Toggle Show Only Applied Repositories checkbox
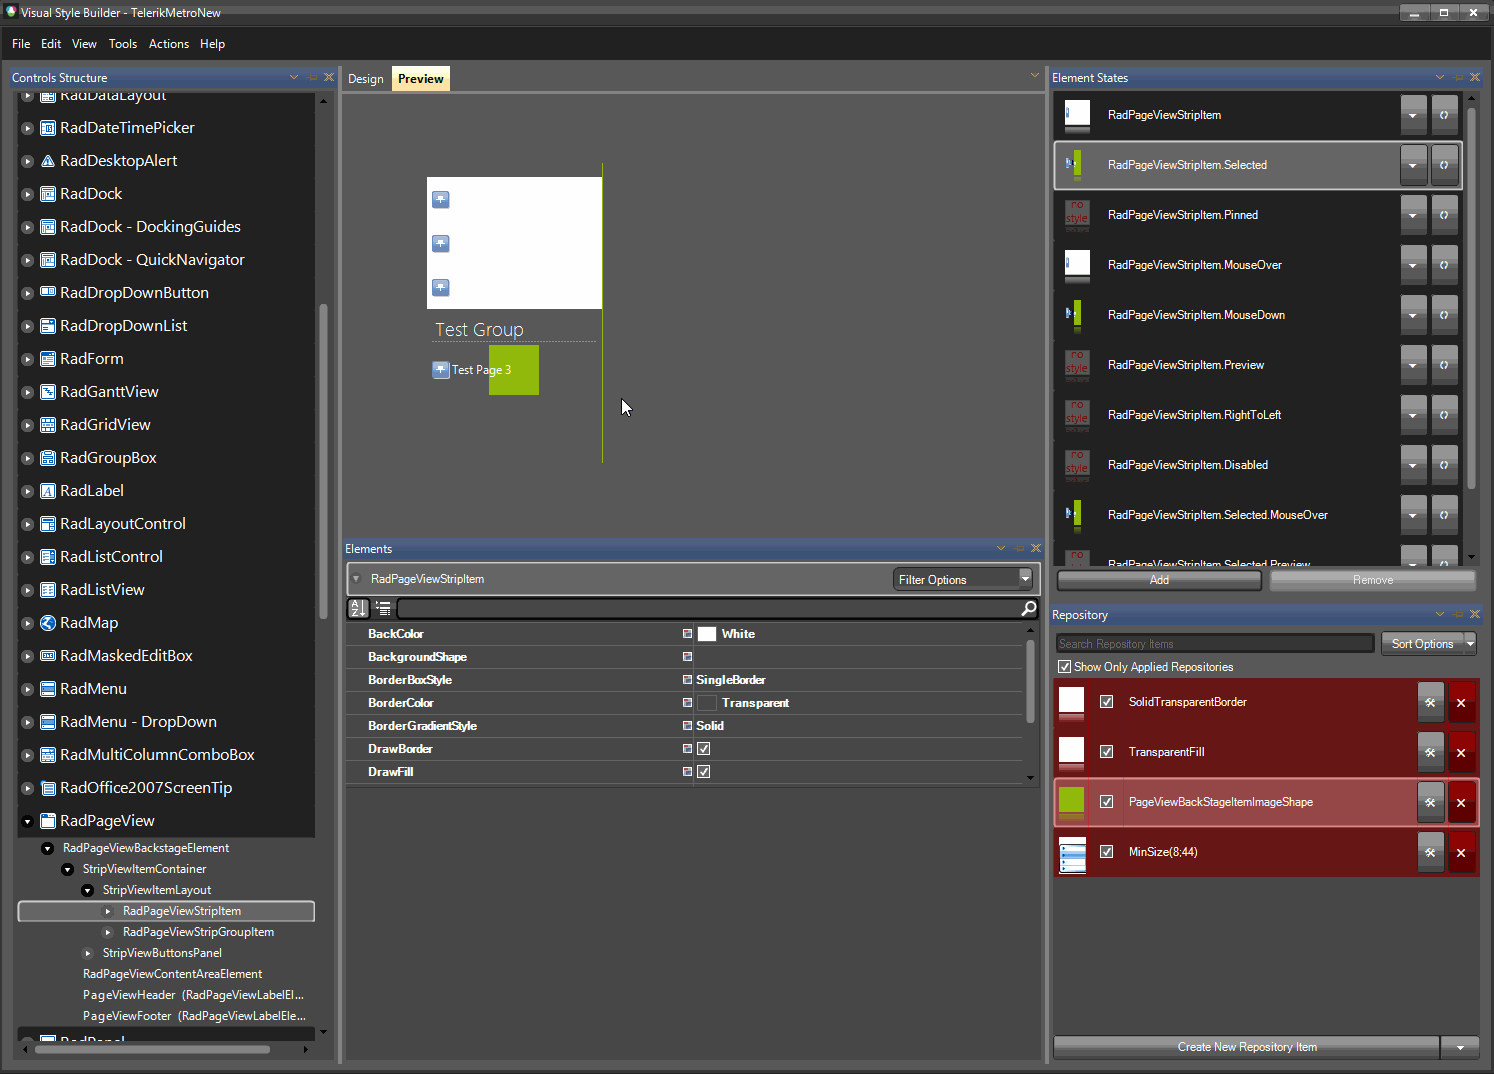1494x1074 pixels. 1064,667
